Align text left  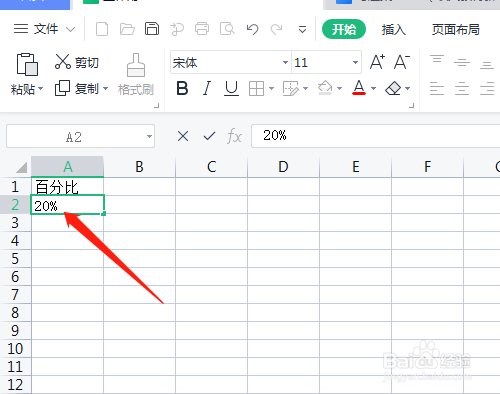pyautogui.click(x=437, y=88)
